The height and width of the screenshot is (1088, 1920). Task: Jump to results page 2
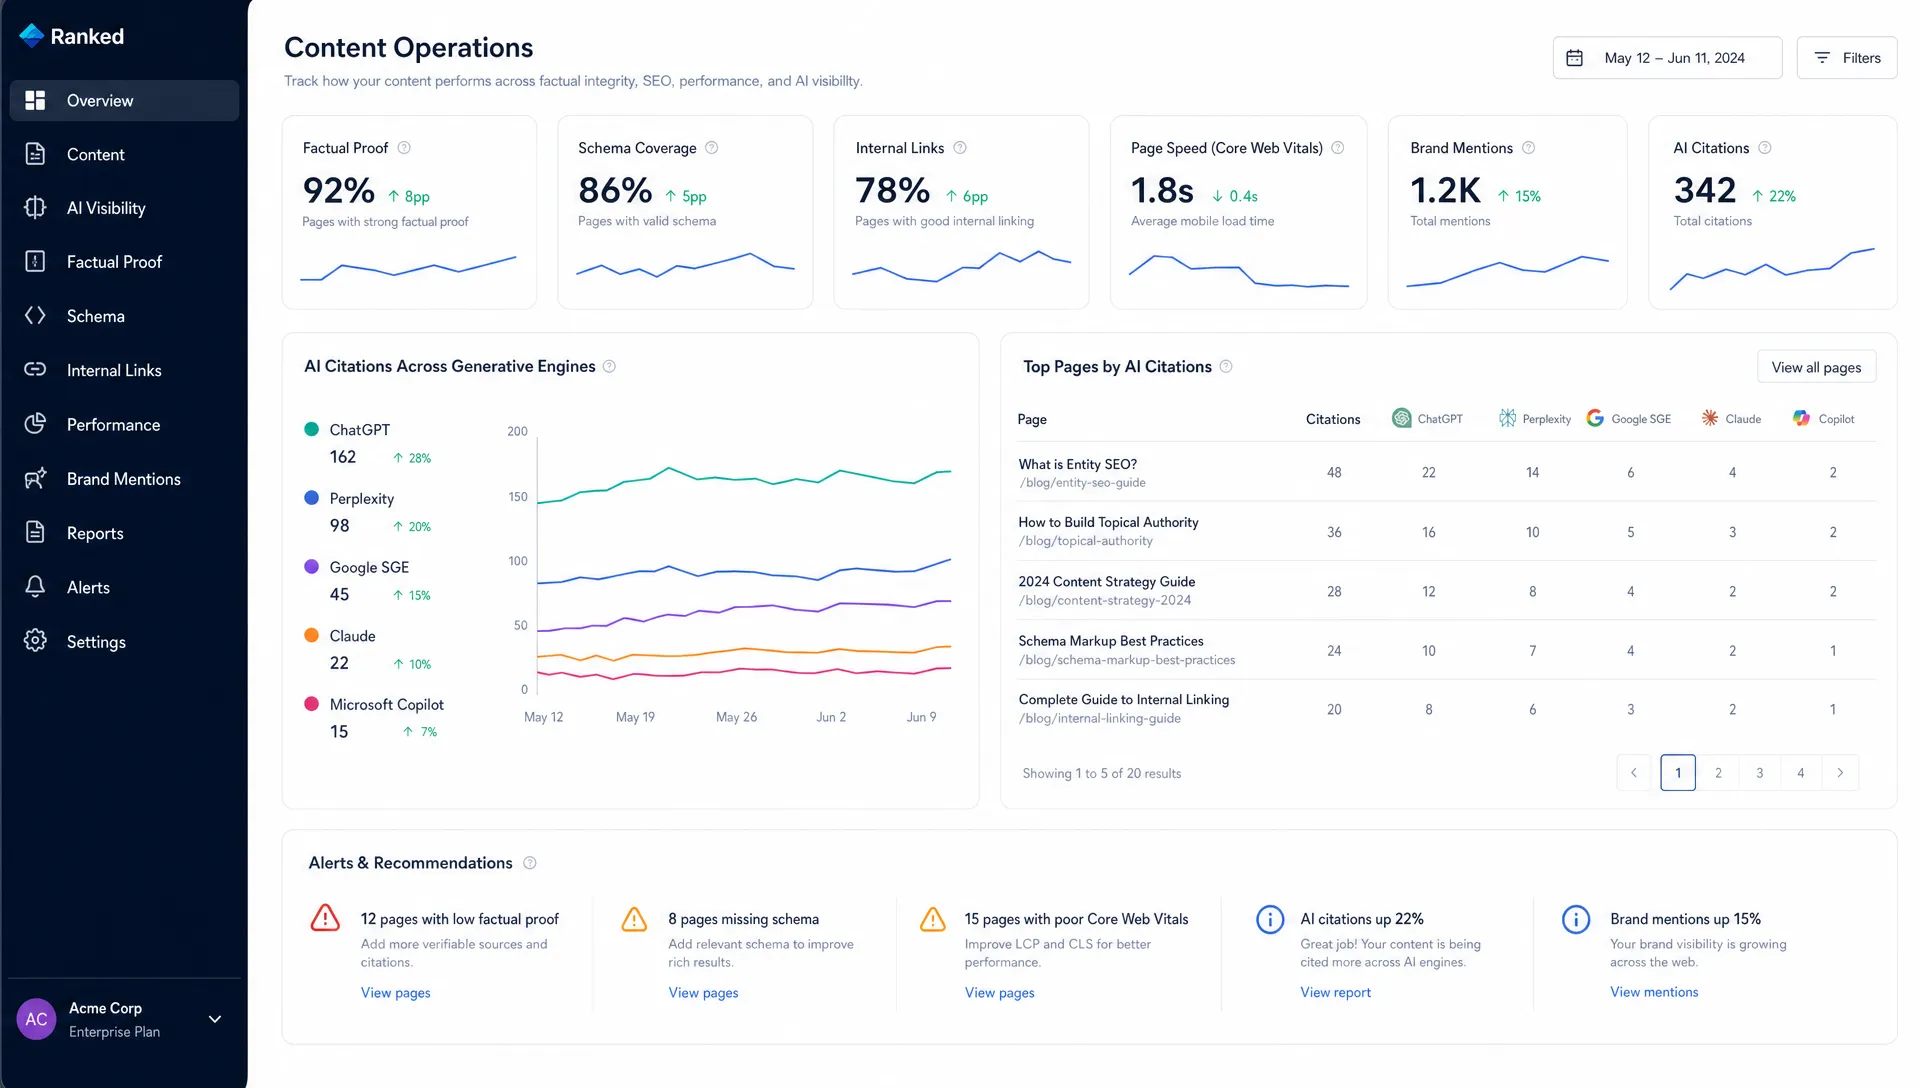1719,773
